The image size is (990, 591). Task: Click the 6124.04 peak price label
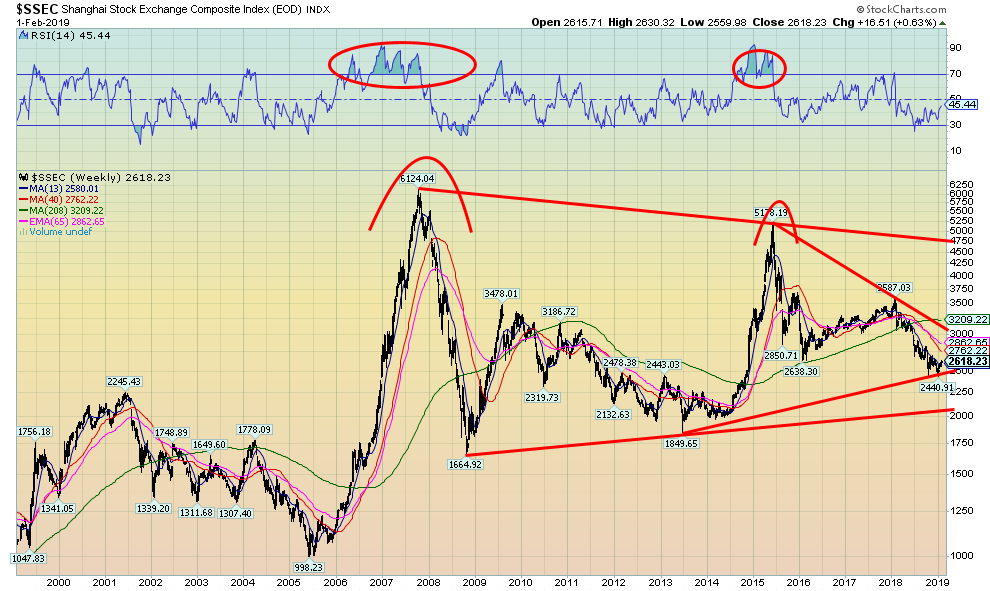click(x=419, y=179)
